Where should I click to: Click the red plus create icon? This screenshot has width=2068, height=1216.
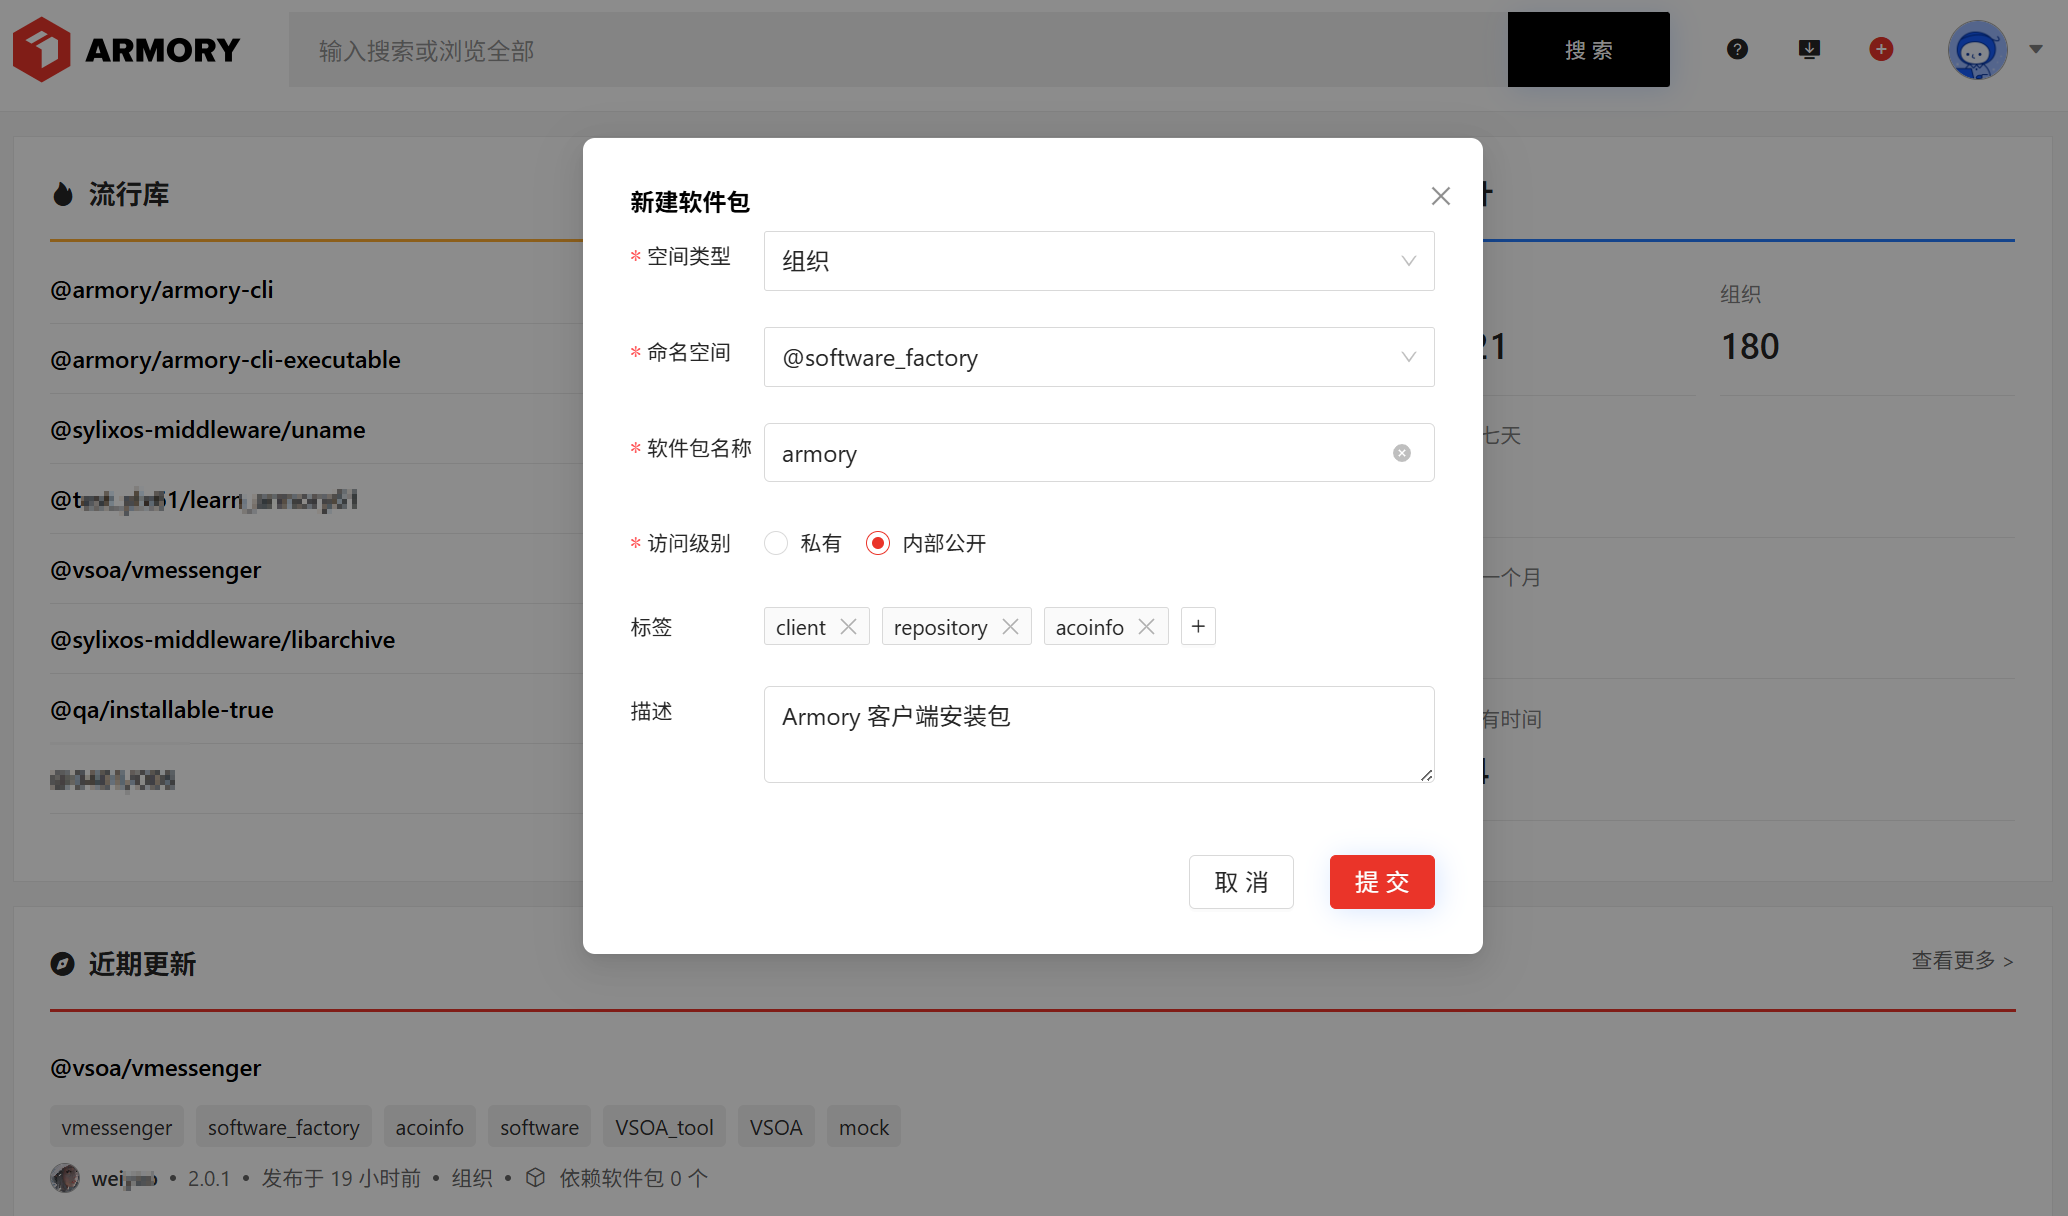1881,49
